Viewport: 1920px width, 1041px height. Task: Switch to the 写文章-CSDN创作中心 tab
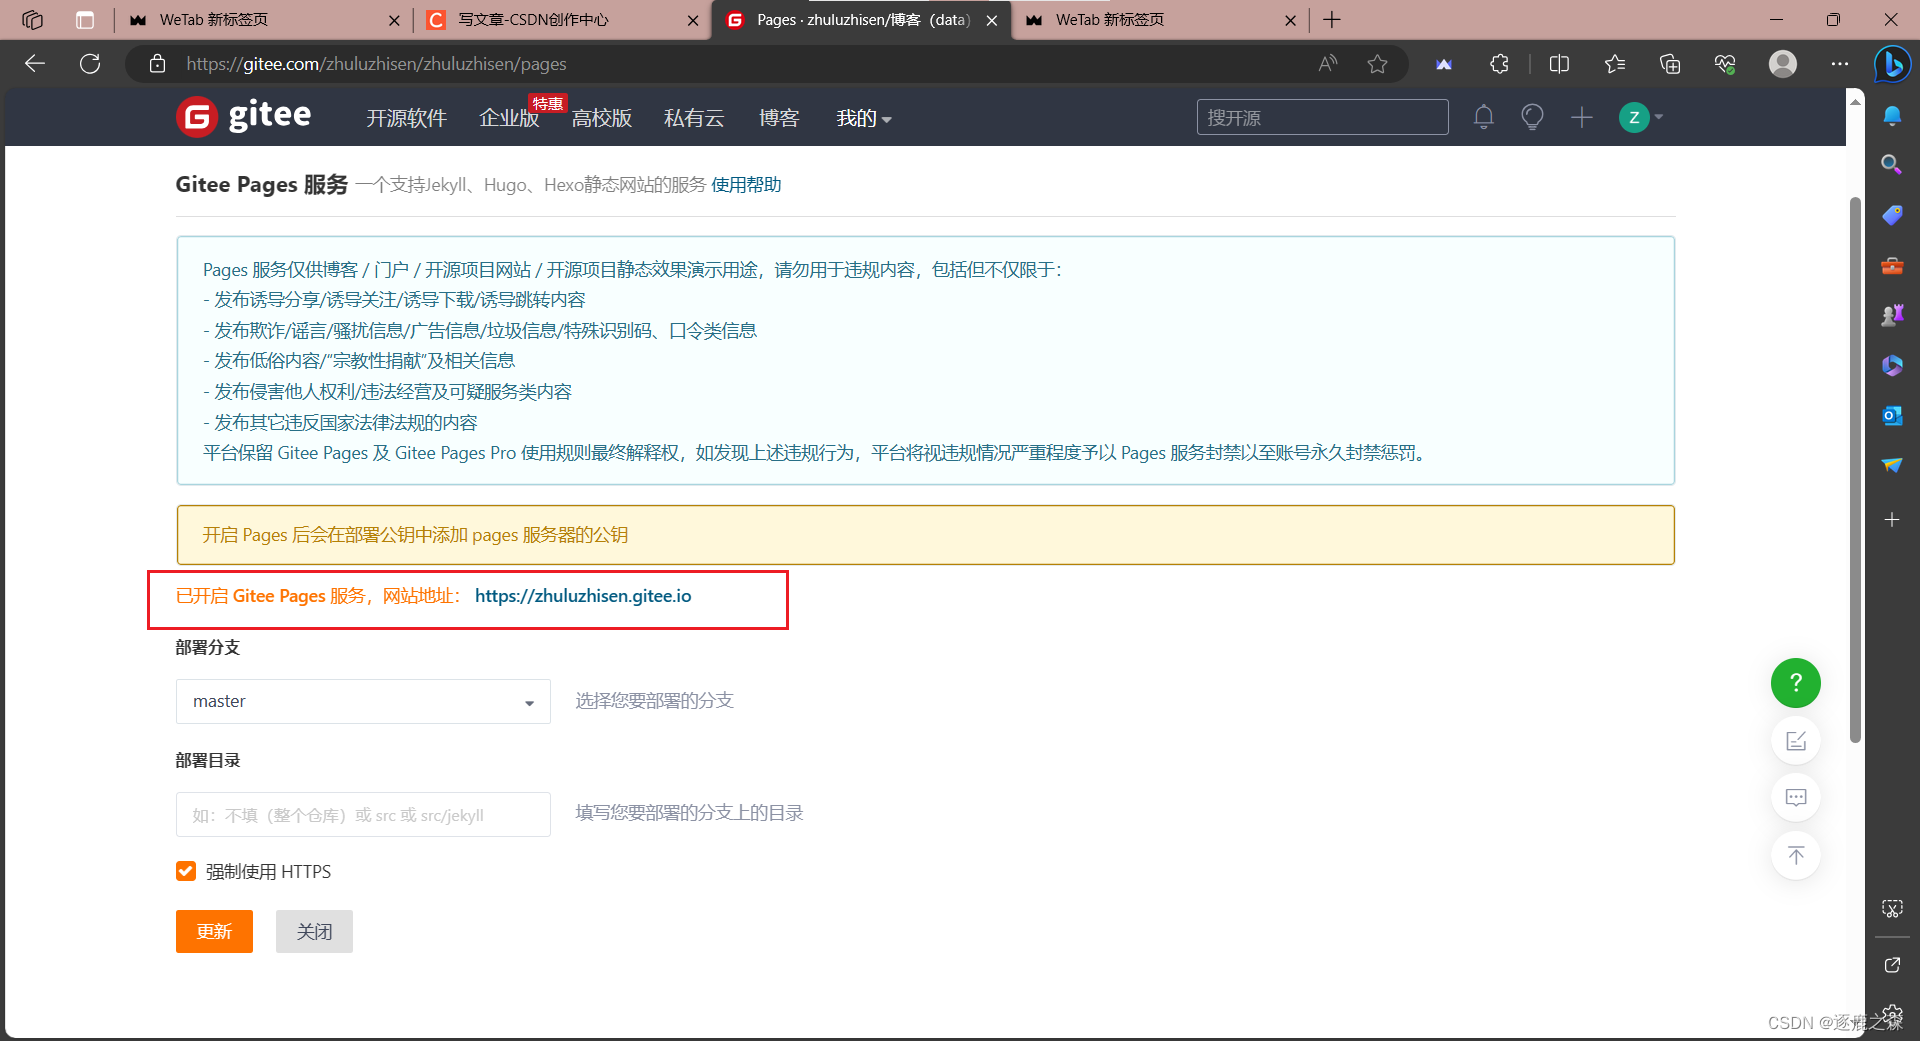click(x=560, y=20)
